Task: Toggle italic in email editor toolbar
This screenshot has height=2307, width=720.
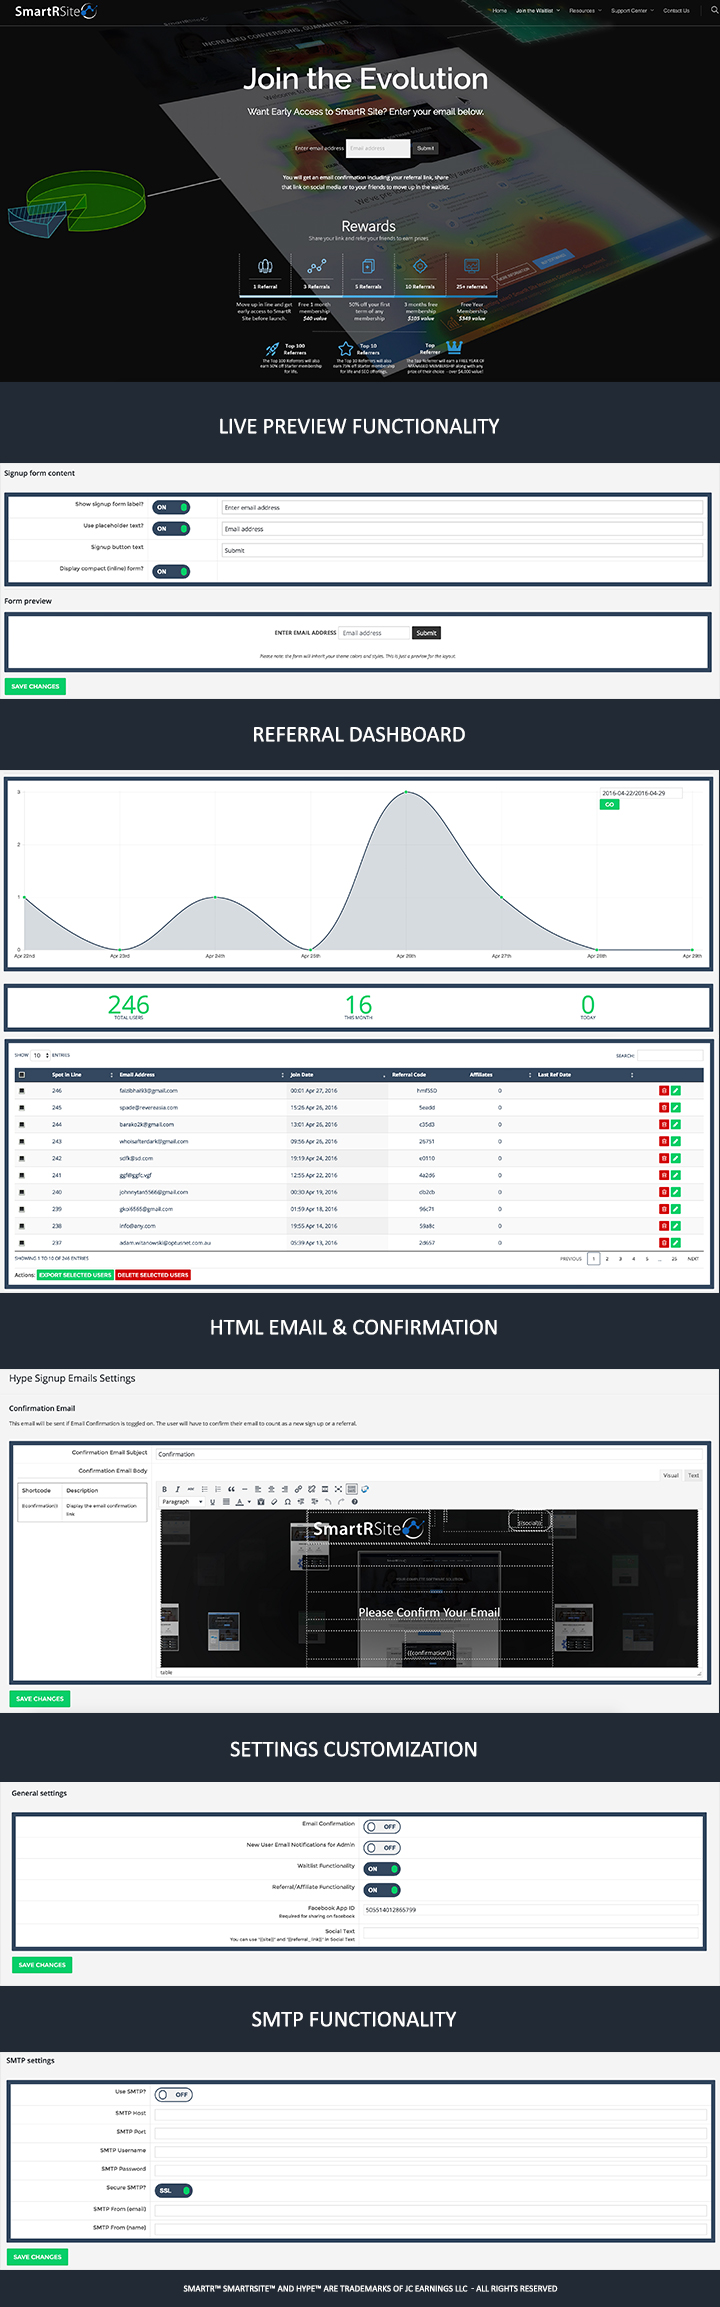Action: 178,1489
